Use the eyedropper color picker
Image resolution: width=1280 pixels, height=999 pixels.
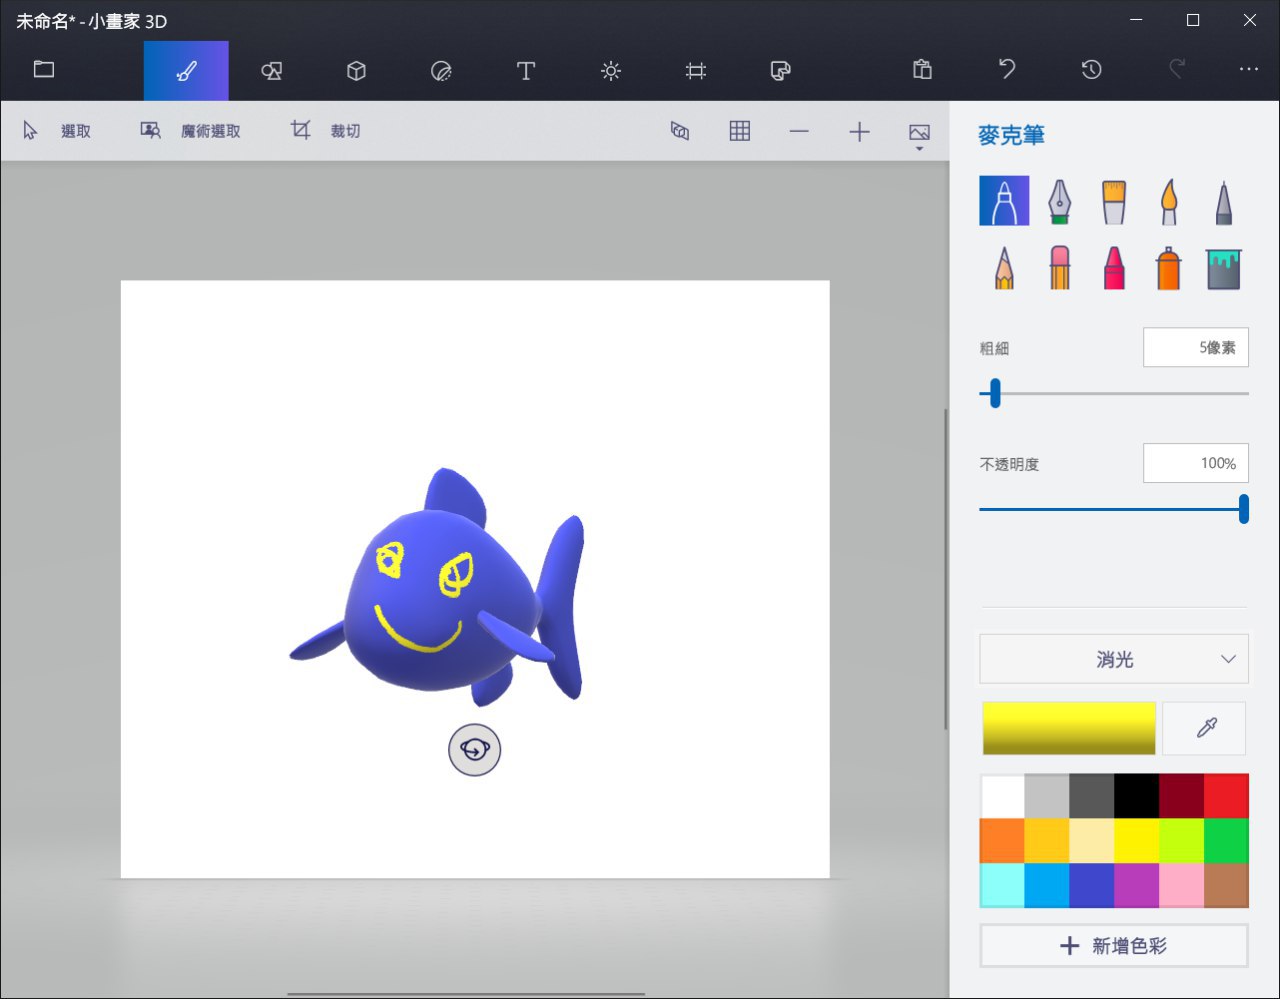pos(1205,728)
